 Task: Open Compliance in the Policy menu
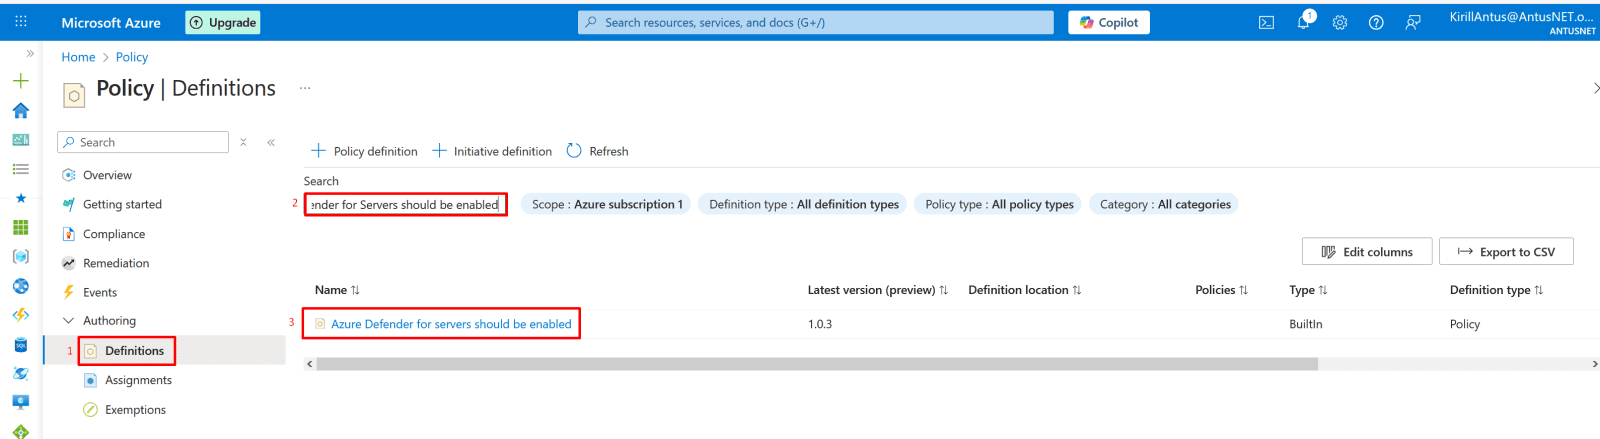click(113, 234)
